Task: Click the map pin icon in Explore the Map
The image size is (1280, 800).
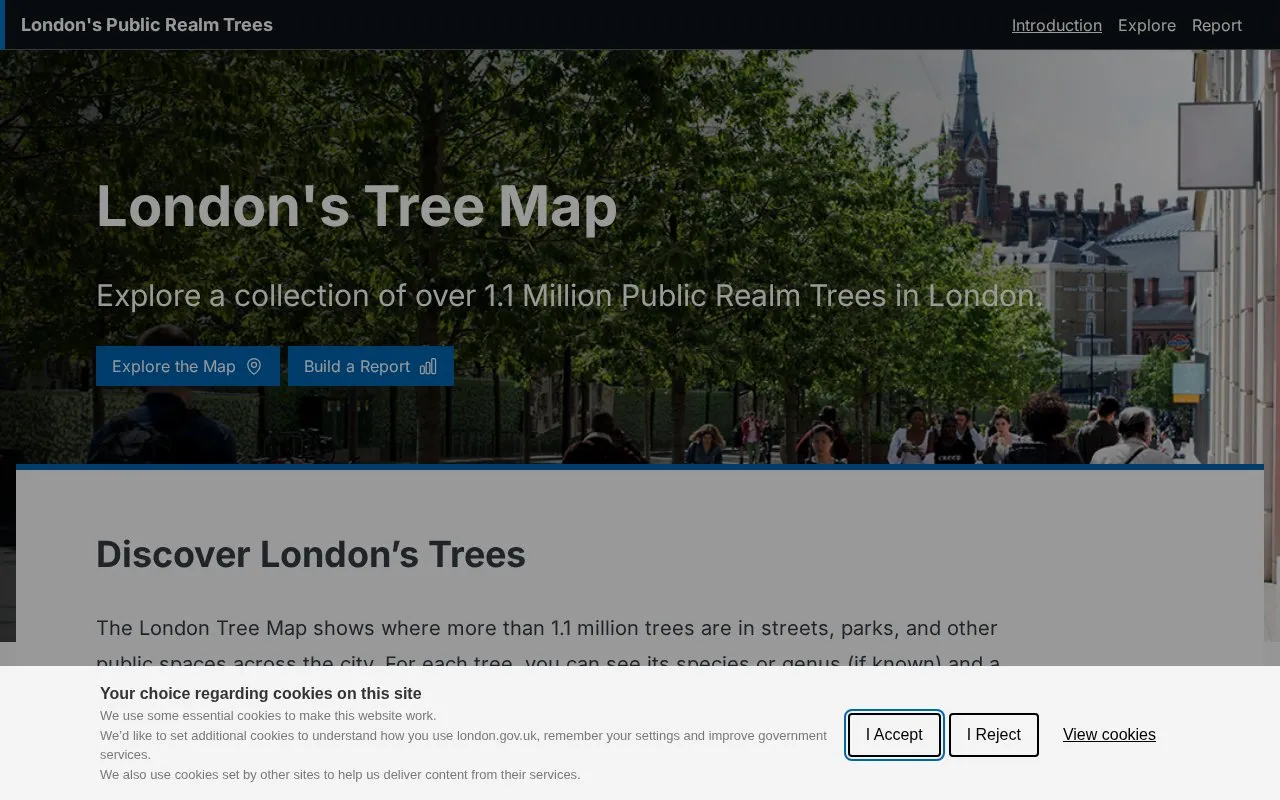Action: tap(254, 366)
